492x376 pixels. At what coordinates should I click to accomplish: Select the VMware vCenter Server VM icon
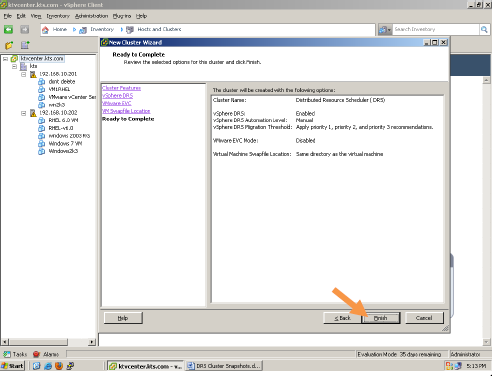click(41, 97)
